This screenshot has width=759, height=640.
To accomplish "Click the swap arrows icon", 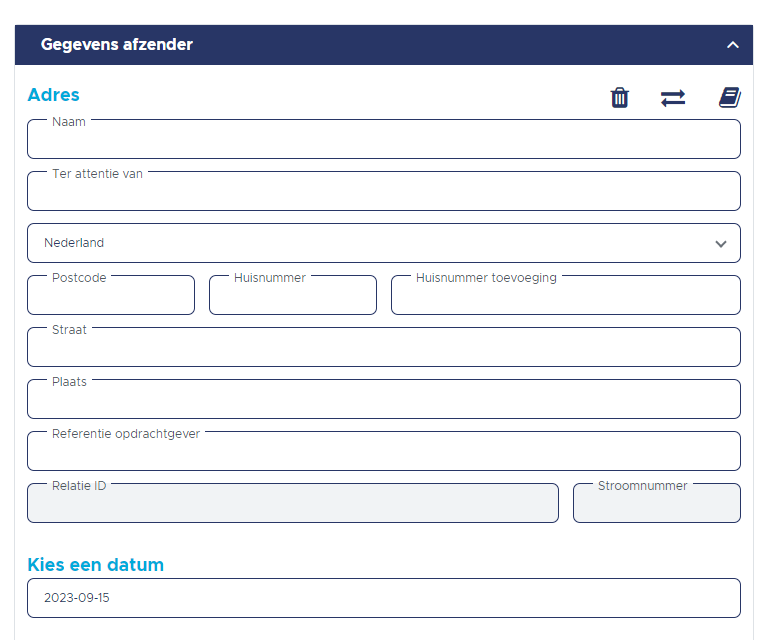I will (673, 98).
